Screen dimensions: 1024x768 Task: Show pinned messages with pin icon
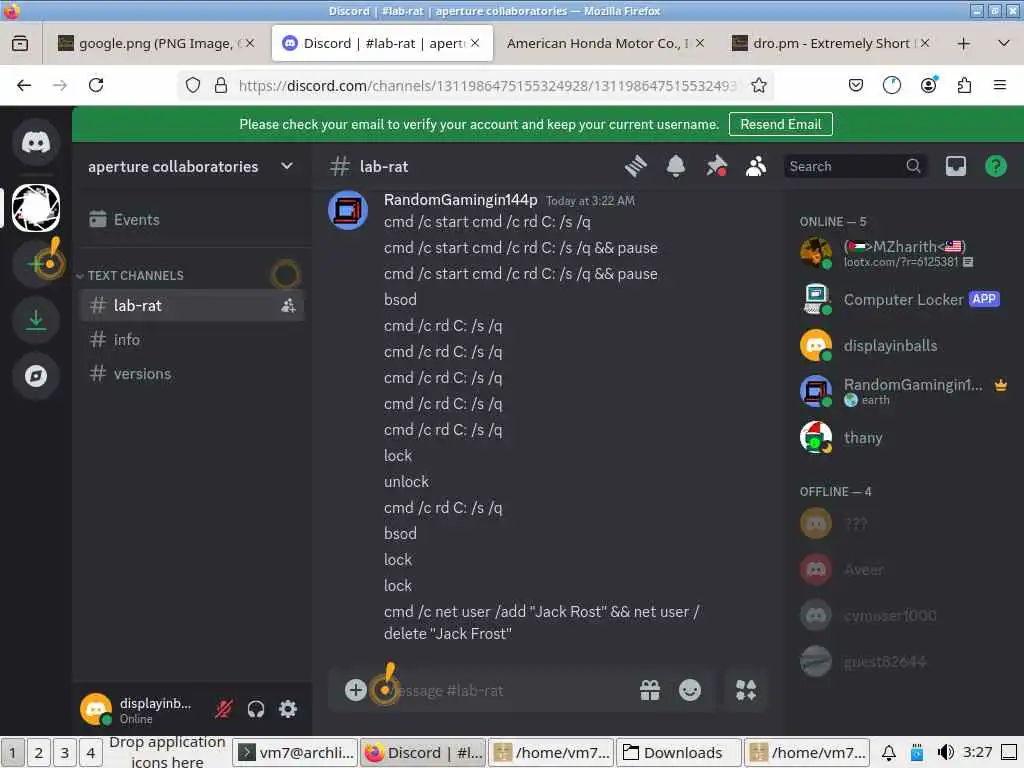click(716, 167)
